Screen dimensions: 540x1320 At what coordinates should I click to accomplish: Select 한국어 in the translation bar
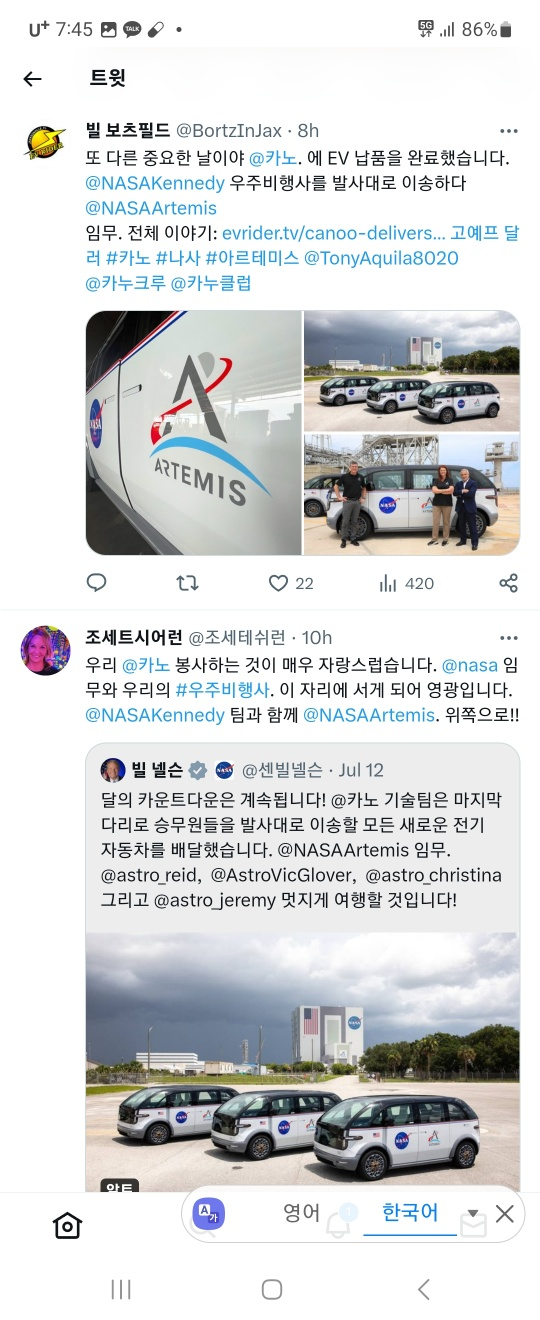pos(410,1213)
